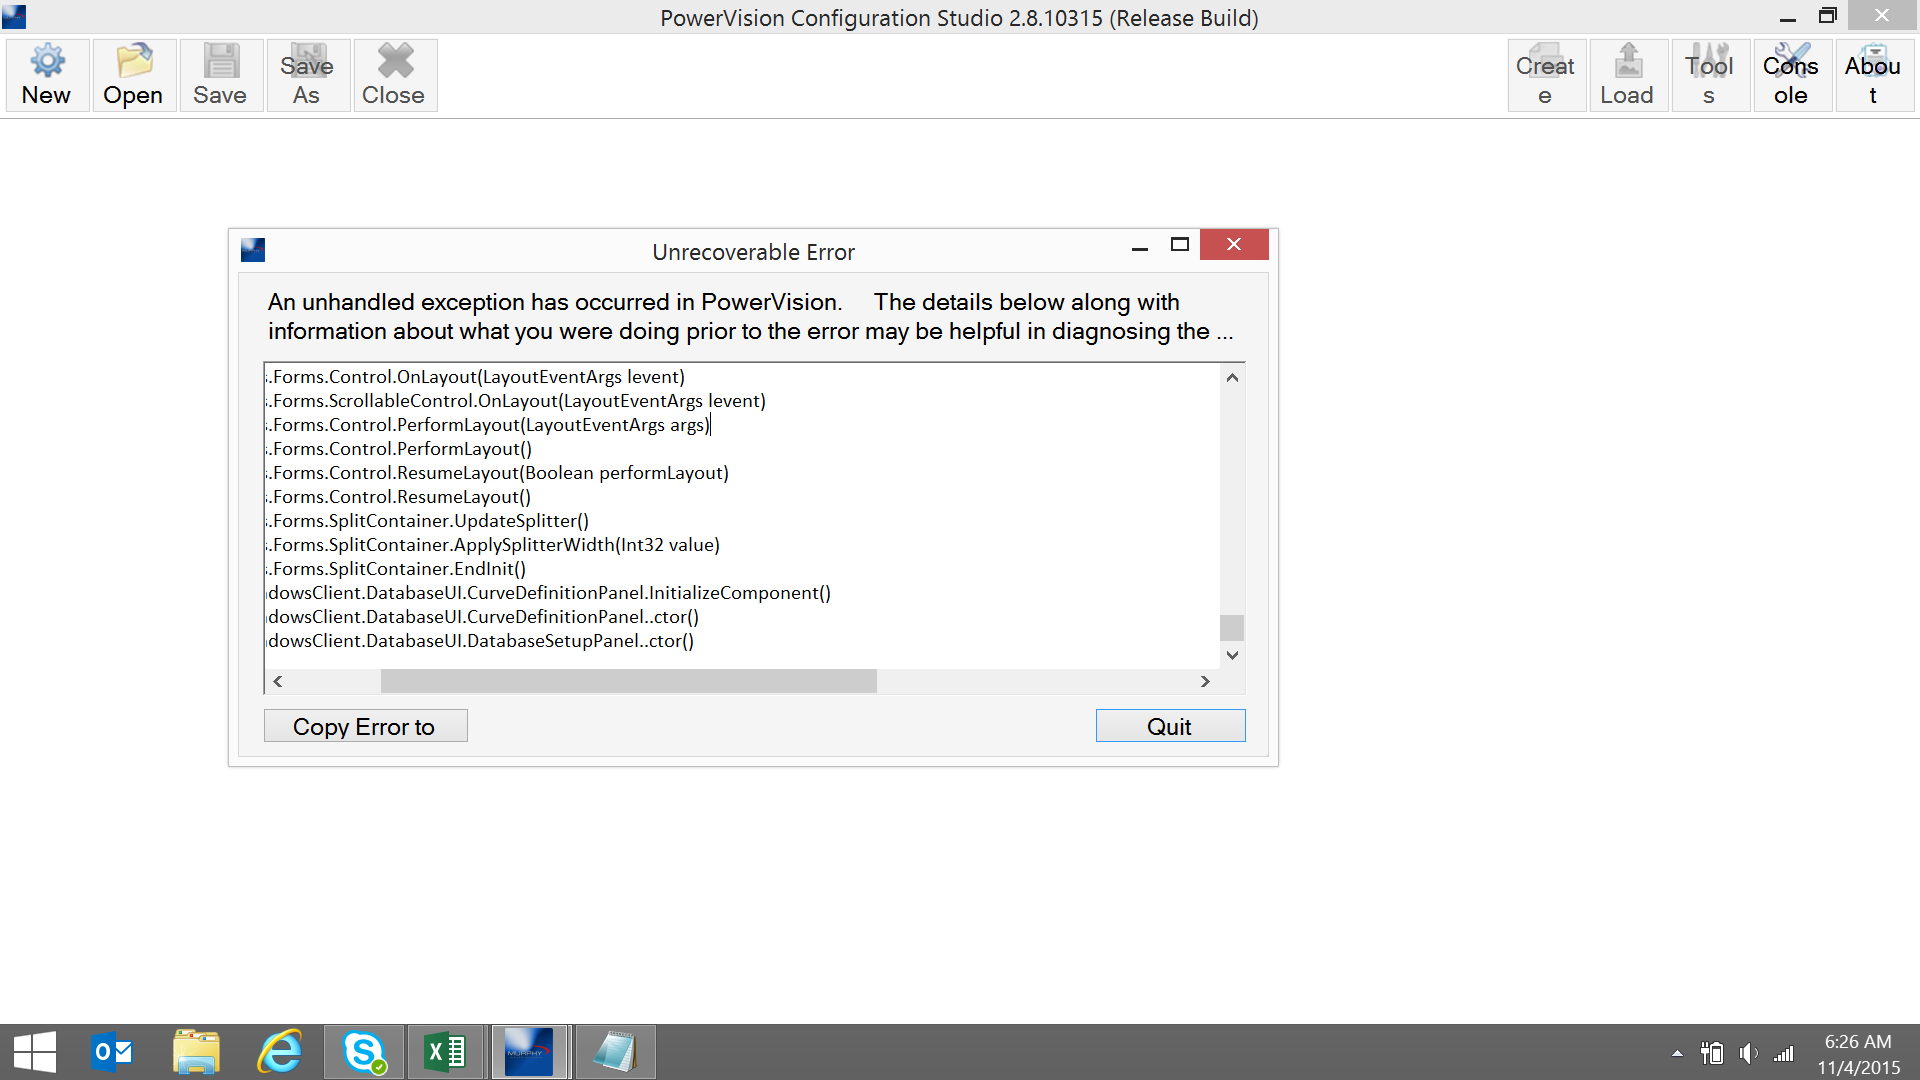Click the horizontal scroll-right arrow
This screenshot has height=1080, width=1920.
tap(1205, 681)
